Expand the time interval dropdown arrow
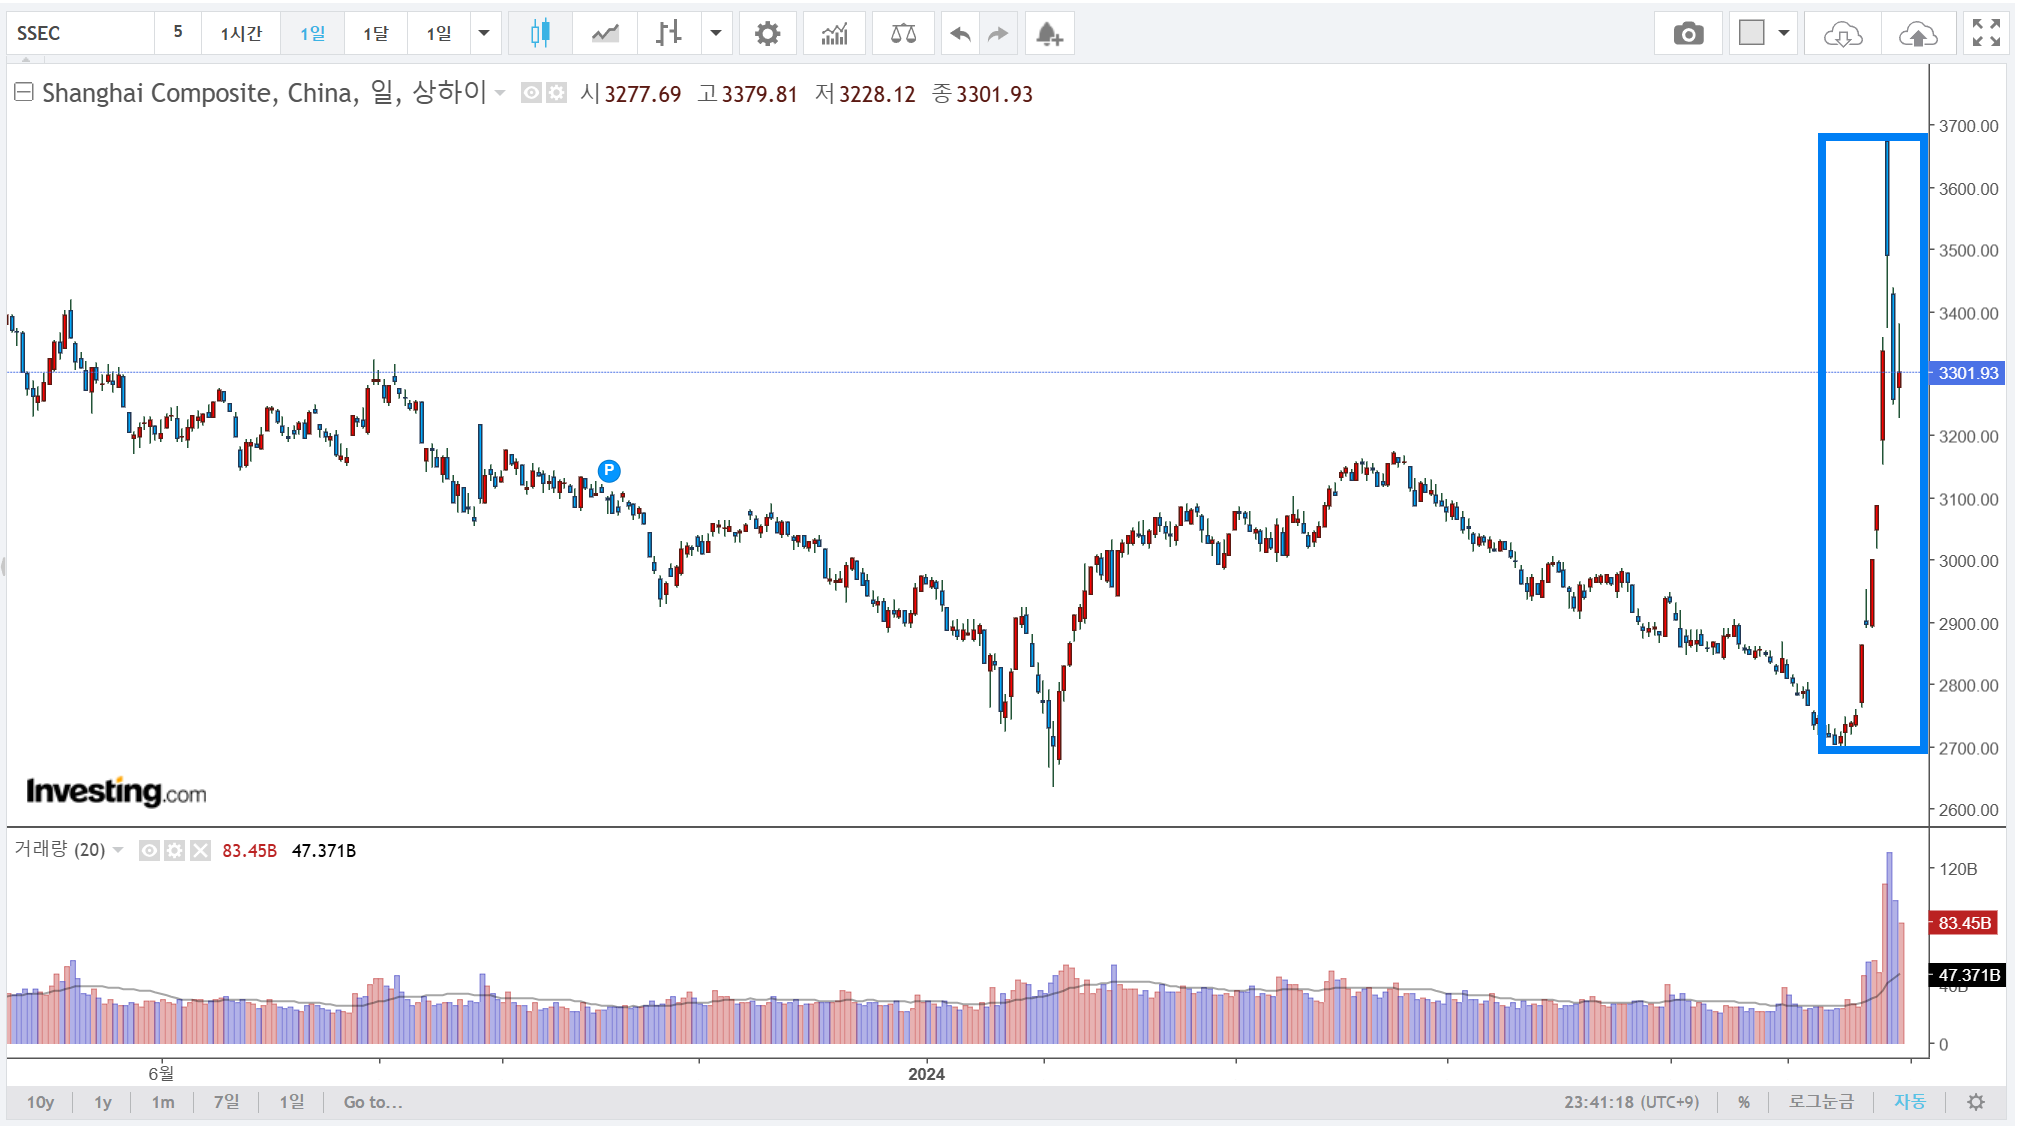2020x1126 pixels. point(484,33)
